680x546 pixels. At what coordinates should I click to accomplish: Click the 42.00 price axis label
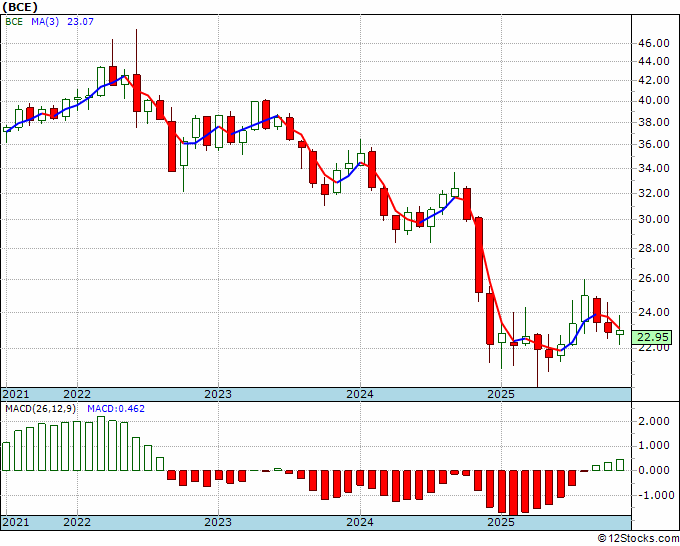(654, 81)
